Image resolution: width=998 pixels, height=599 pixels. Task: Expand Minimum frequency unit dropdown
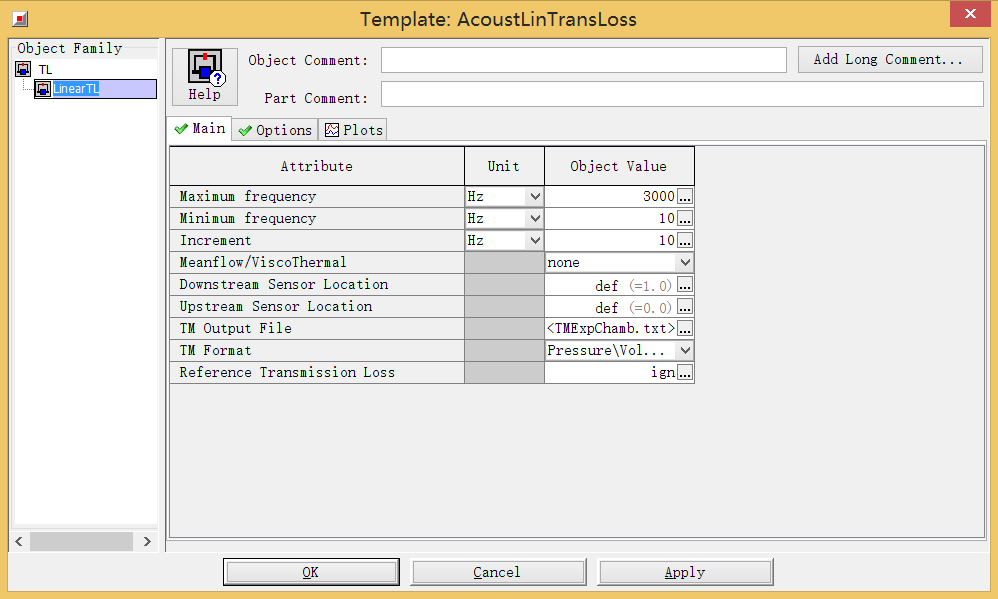pyautogui.click(x=535, y=219)
